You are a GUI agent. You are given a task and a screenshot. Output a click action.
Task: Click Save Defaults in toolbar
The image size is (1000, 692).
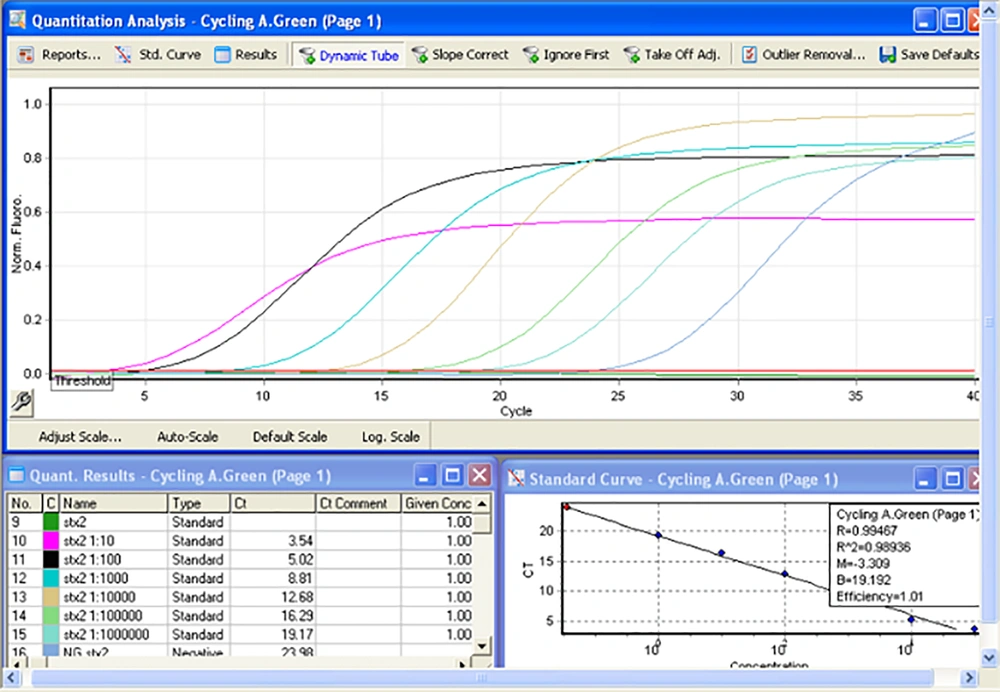pyautogui.click(x=929, y=55)
